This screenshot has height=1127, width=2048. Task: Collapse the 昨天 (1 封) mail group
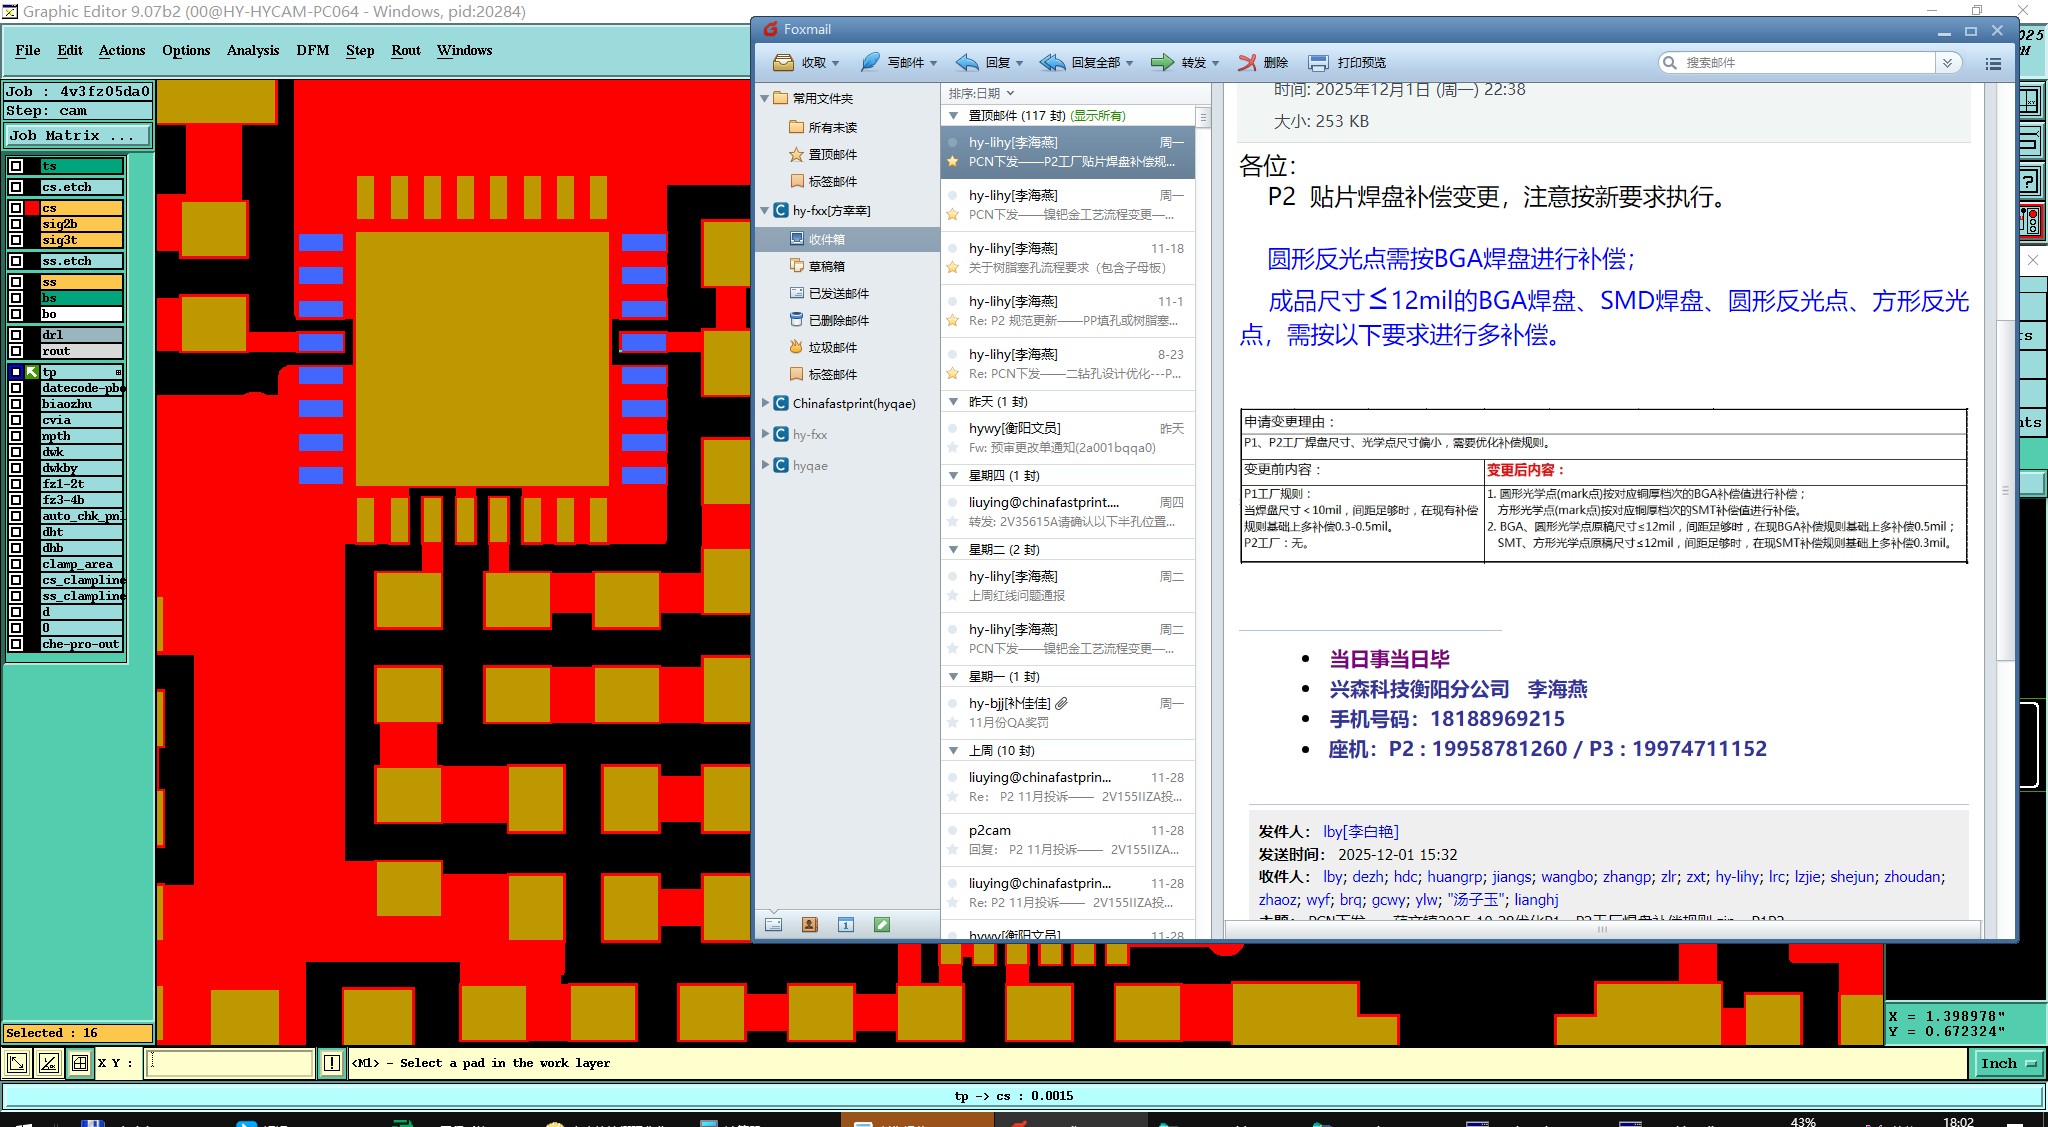click(x=953, y=401)
